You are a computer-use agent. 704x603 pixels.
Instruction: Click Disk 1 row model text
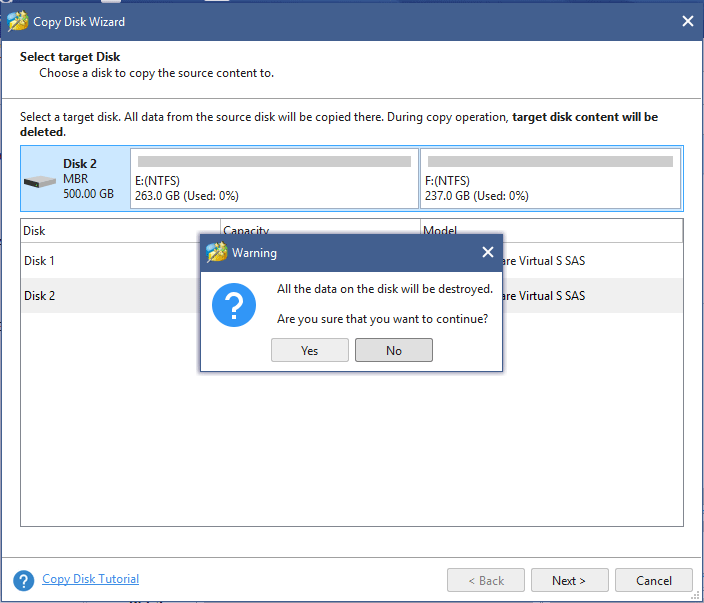(x=544, y=260)
